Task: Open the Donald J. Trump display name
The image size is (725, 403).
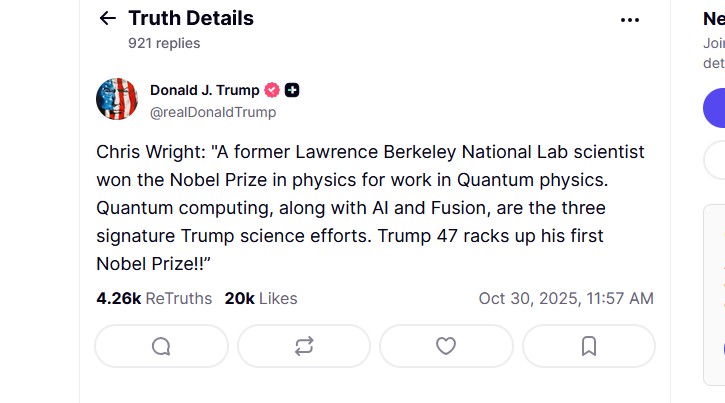Action: coord(204,90)
